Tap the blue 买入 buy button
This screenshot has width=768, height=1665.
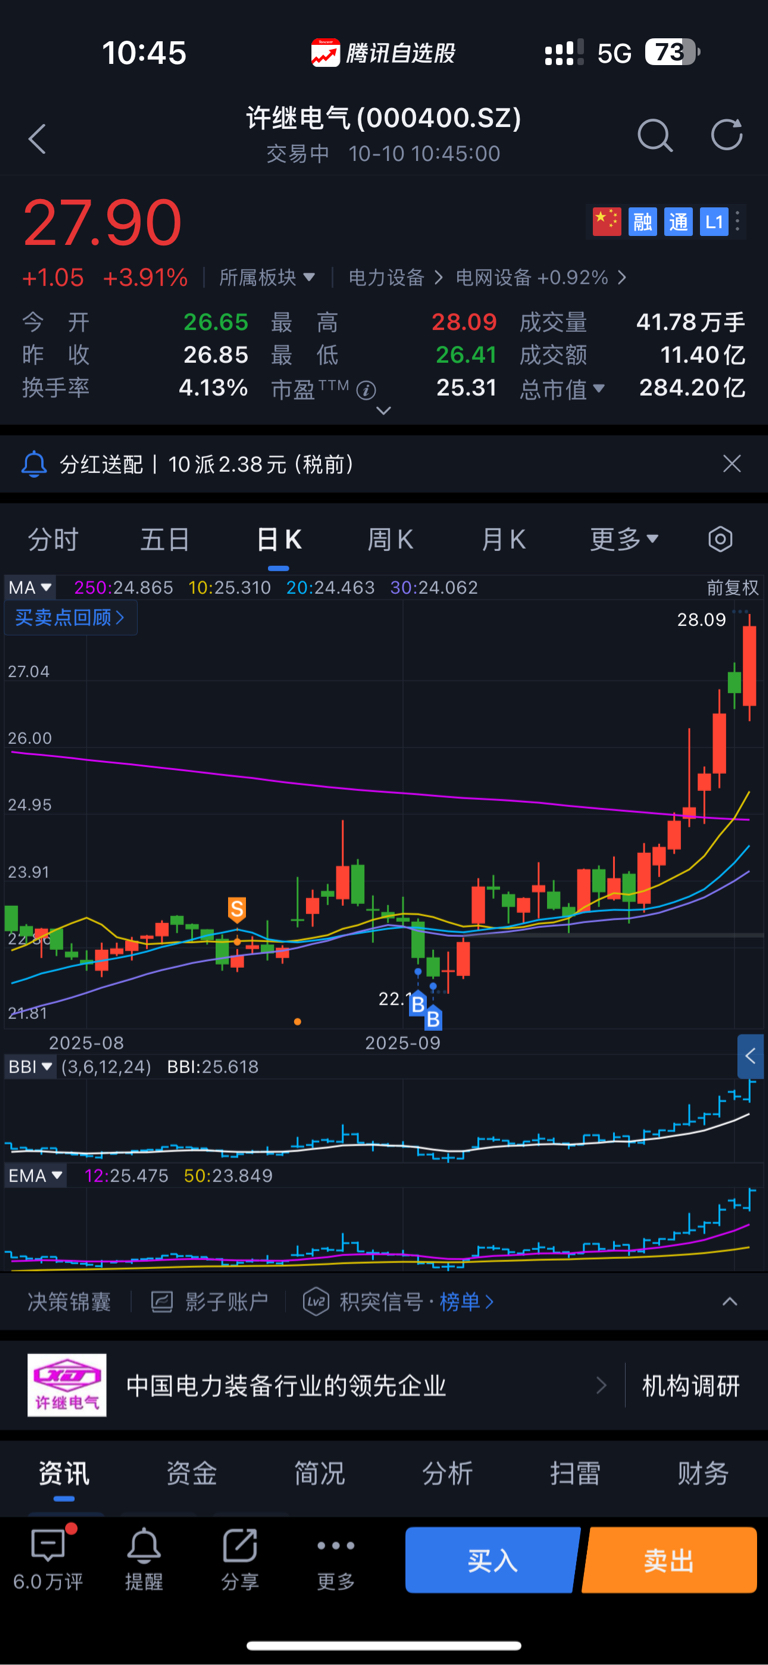[492, 1560]
